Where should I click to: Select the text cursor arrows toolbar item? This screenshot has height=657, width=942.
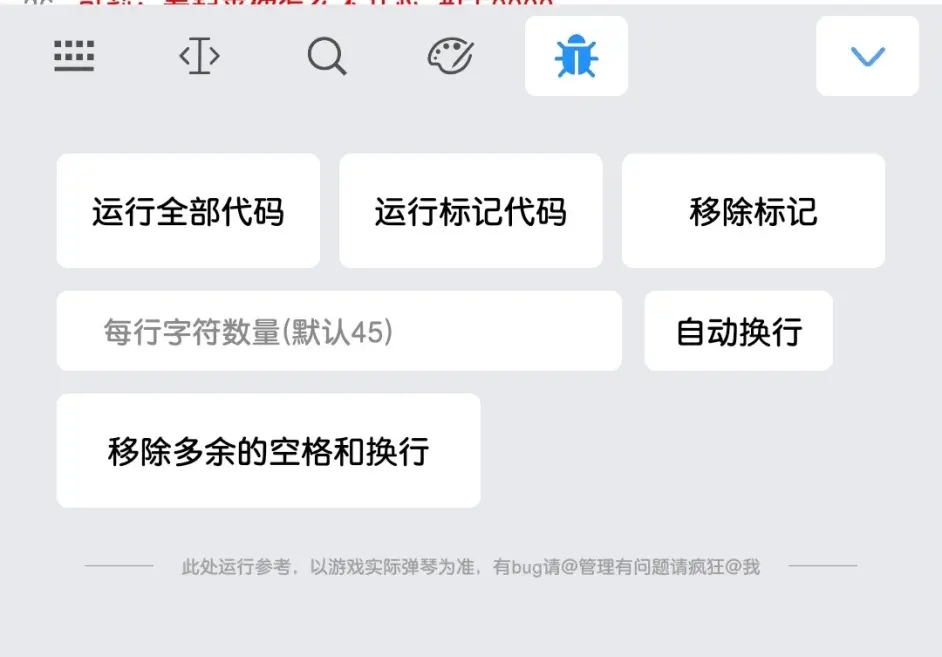[199, 56]
